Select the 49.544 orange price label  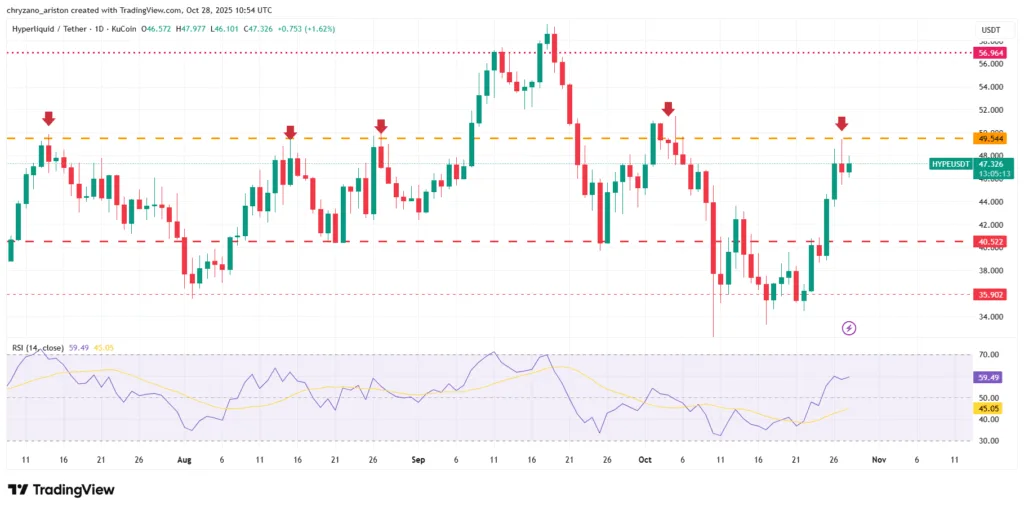[x=990, y=139]
